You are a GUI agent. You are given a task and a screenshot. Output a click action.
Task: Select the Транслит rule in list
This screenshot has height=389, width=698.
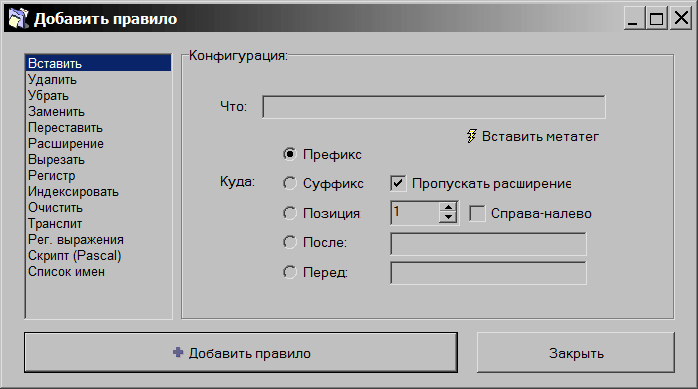pyautogui.click(x=98, y=224)
